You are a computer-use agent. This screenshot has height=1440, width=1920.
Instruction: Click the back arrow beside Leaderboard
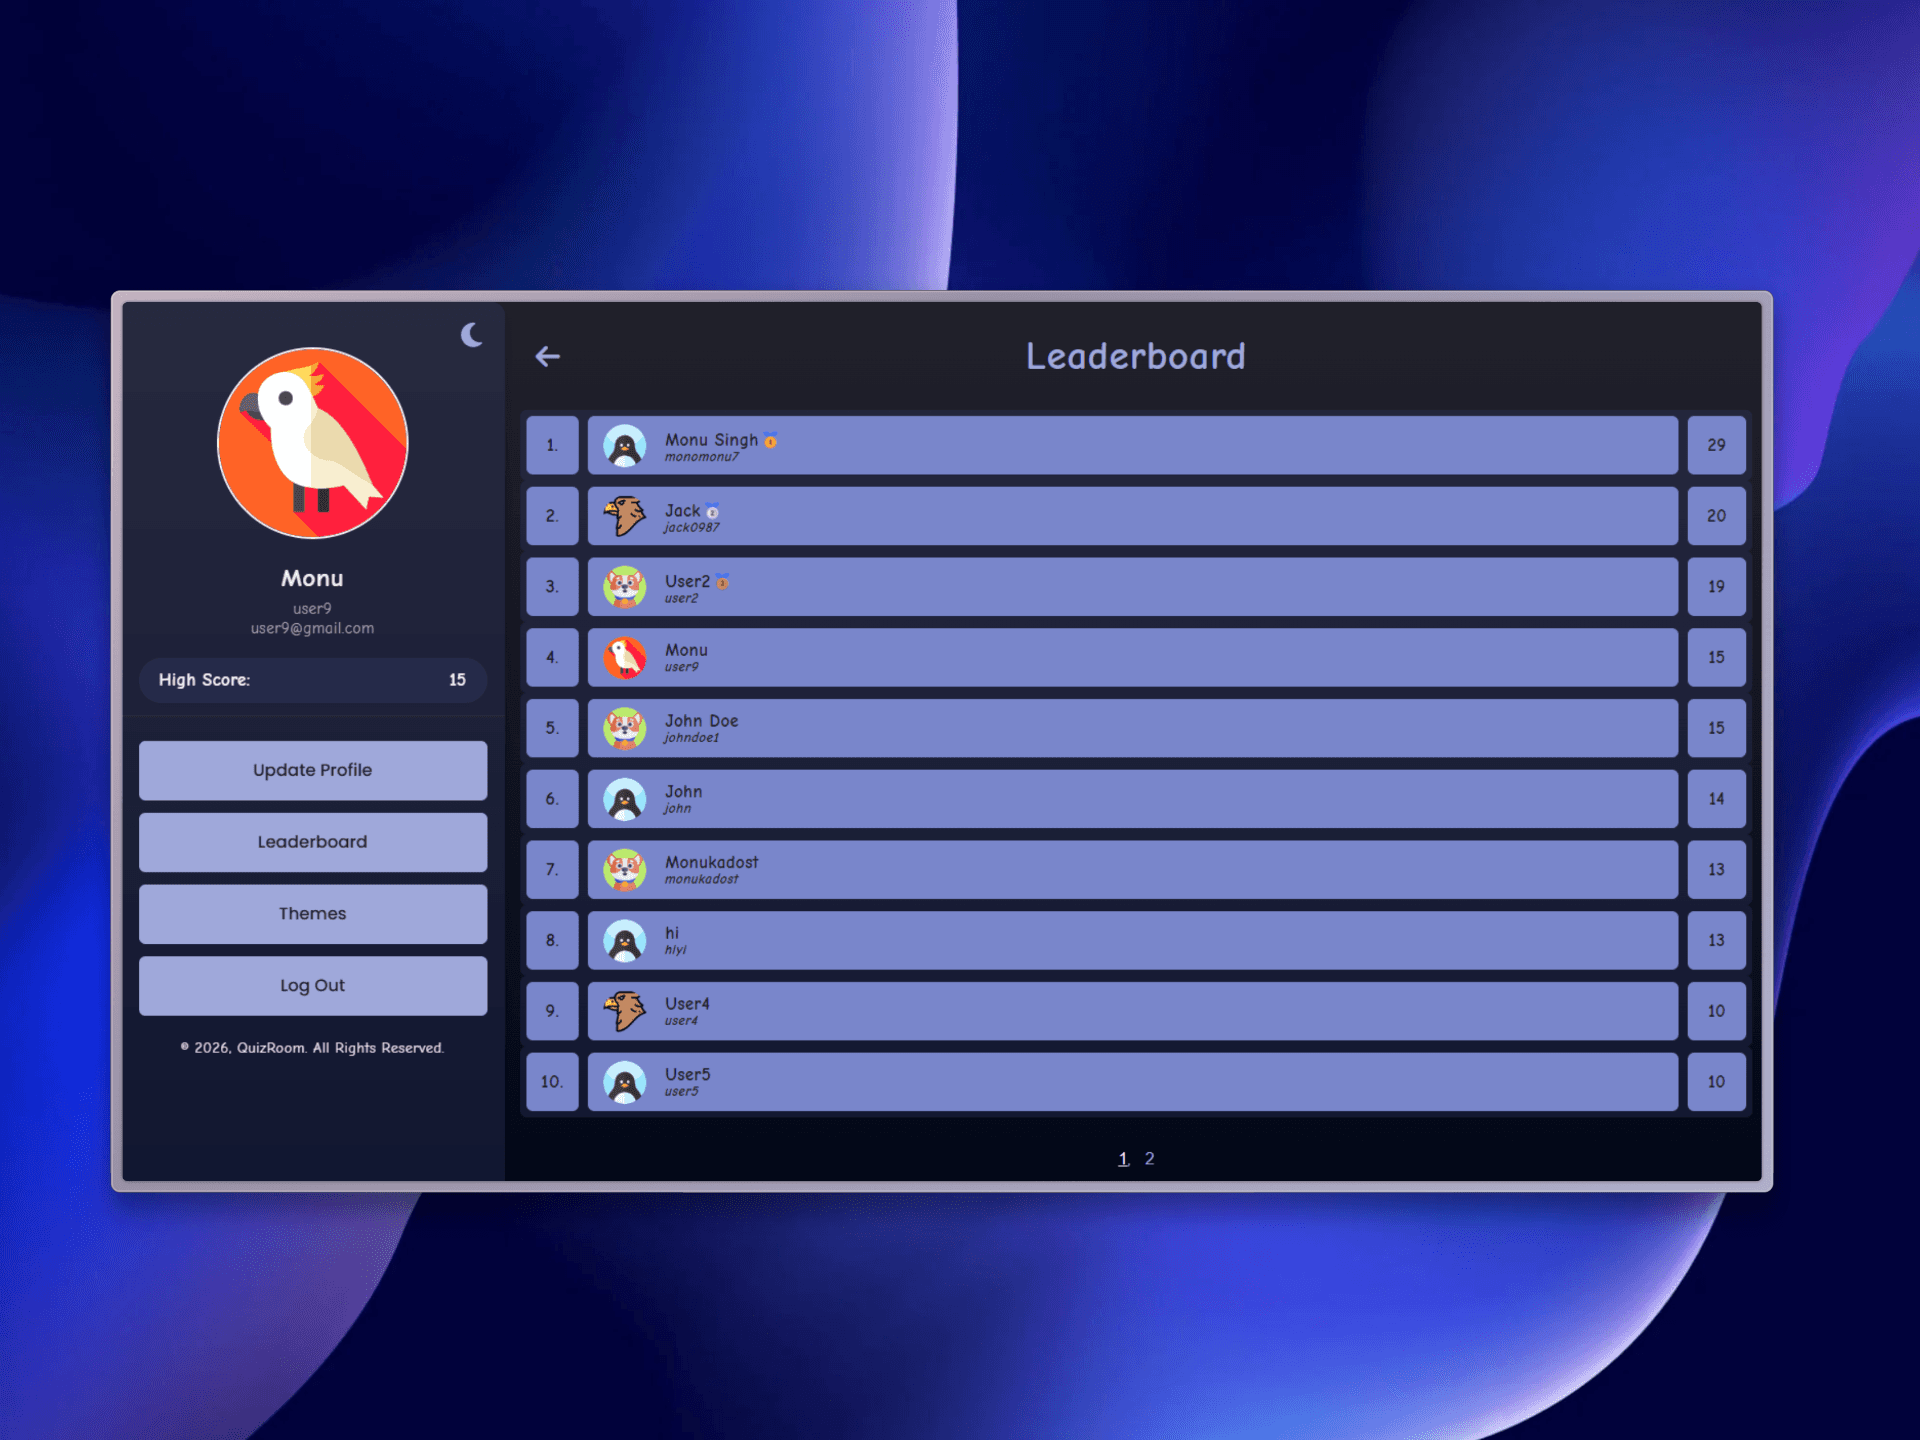(547, 356)
